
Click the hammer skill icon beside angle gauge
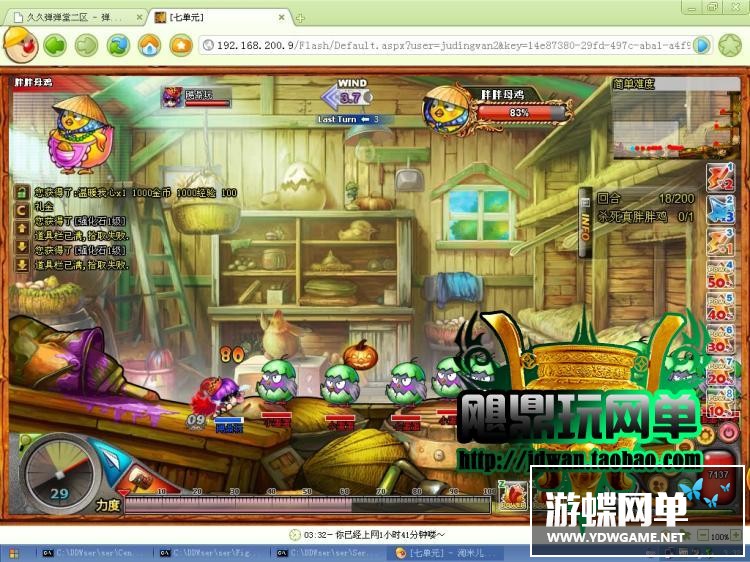pyautogui.click(x=139, y=479)
